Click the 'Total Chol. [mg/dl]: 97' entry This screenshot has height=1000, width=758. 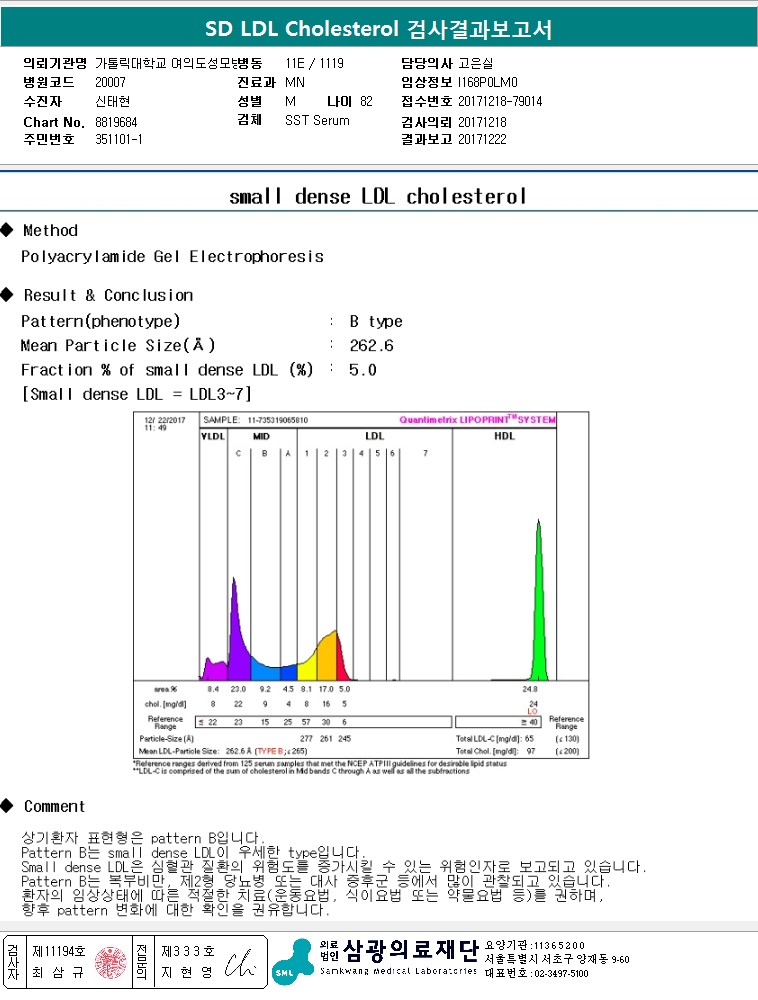[495, 751]
